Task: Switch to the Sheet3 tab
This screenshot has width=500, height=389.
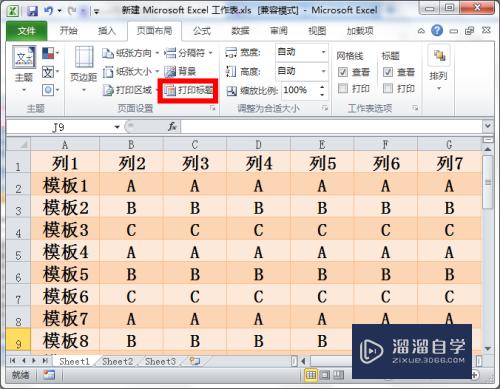Action: click(160, 361)
